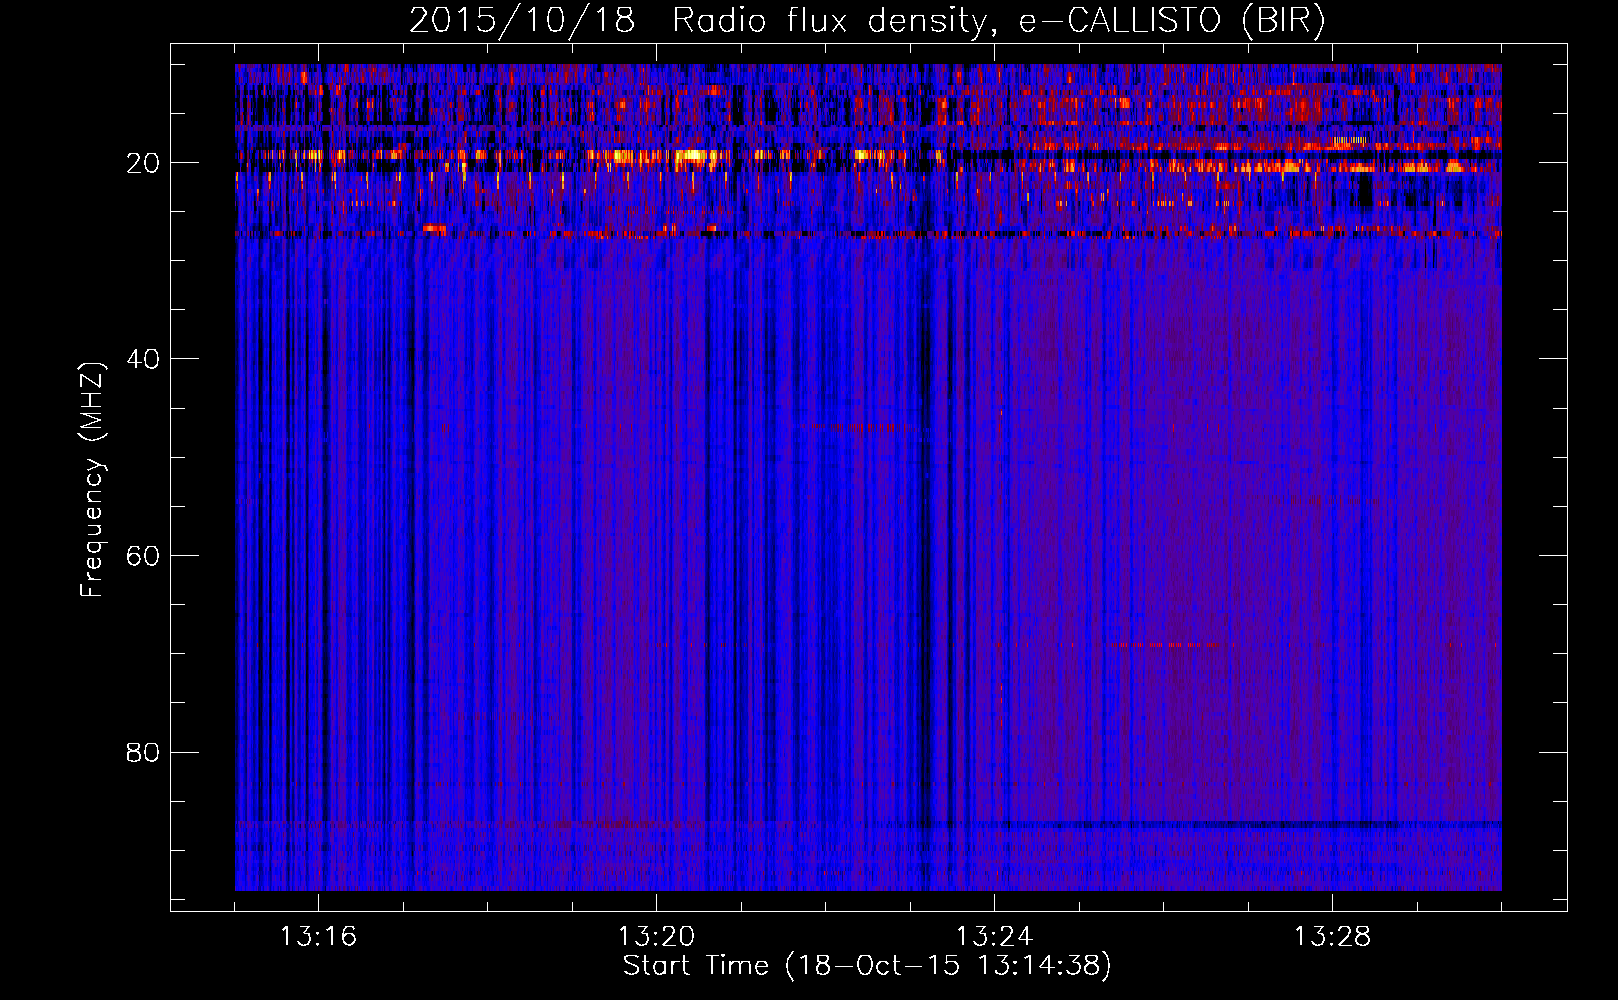Click the 13:20 time tick label
Viewport: 1618px width, 1000px height.
[x=656, y=937]
